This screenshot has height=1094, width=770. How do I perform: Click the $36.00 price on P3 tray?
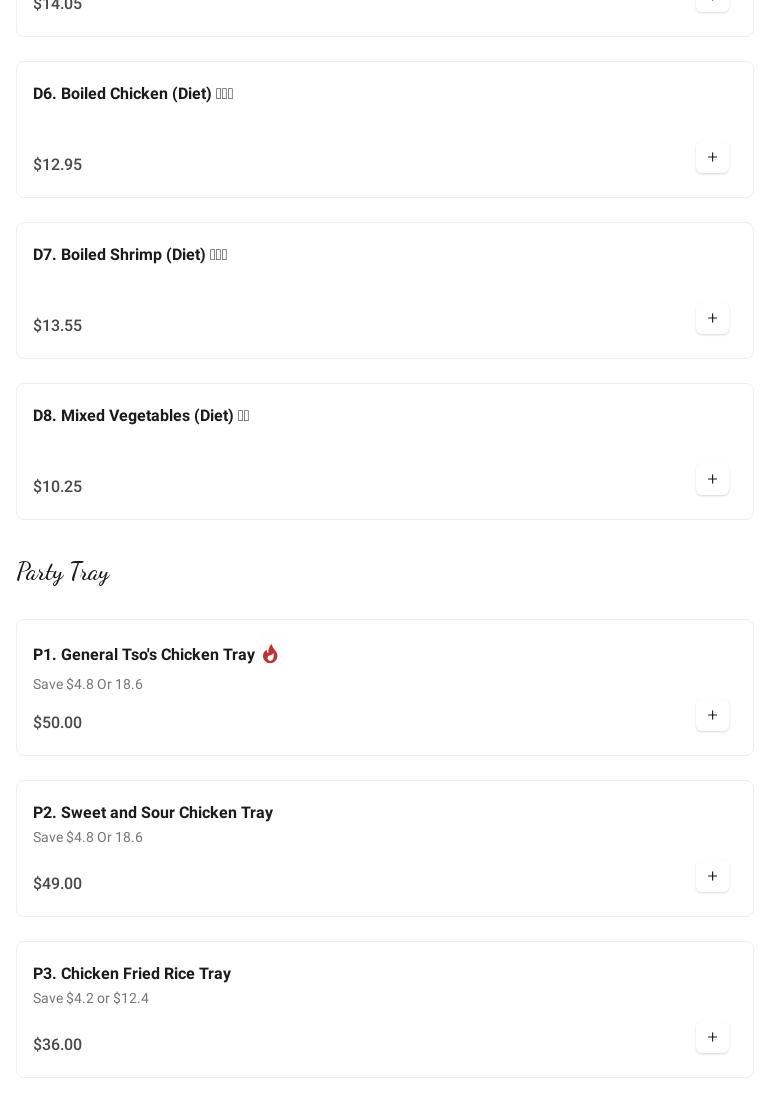[x=57, y=1045]
